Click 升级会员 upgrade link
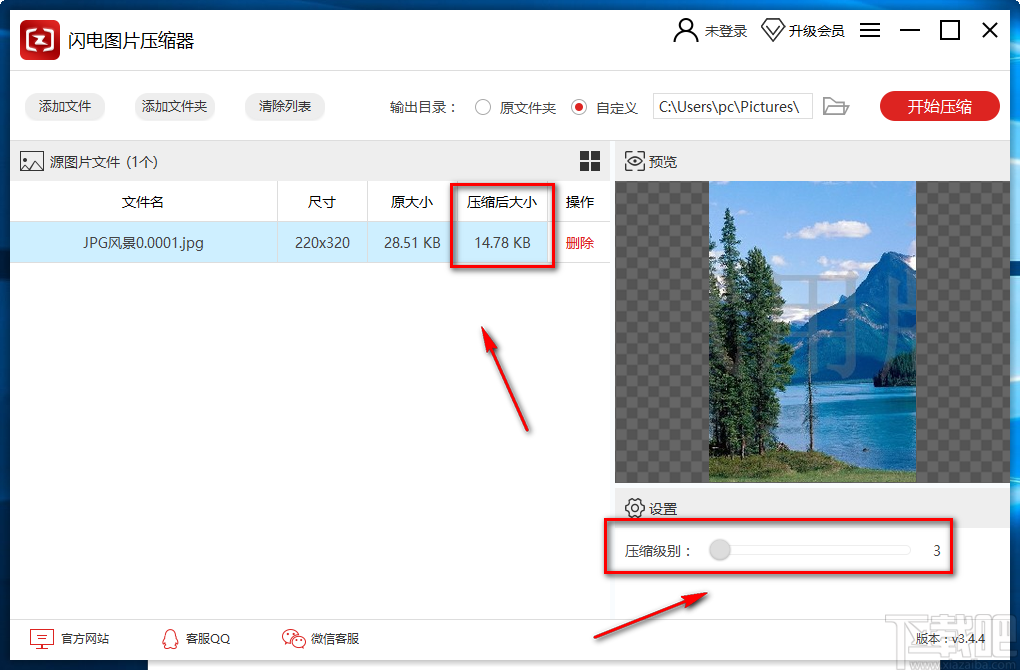The height and width of the screenshot is (670, 1020). coord(816,31)
